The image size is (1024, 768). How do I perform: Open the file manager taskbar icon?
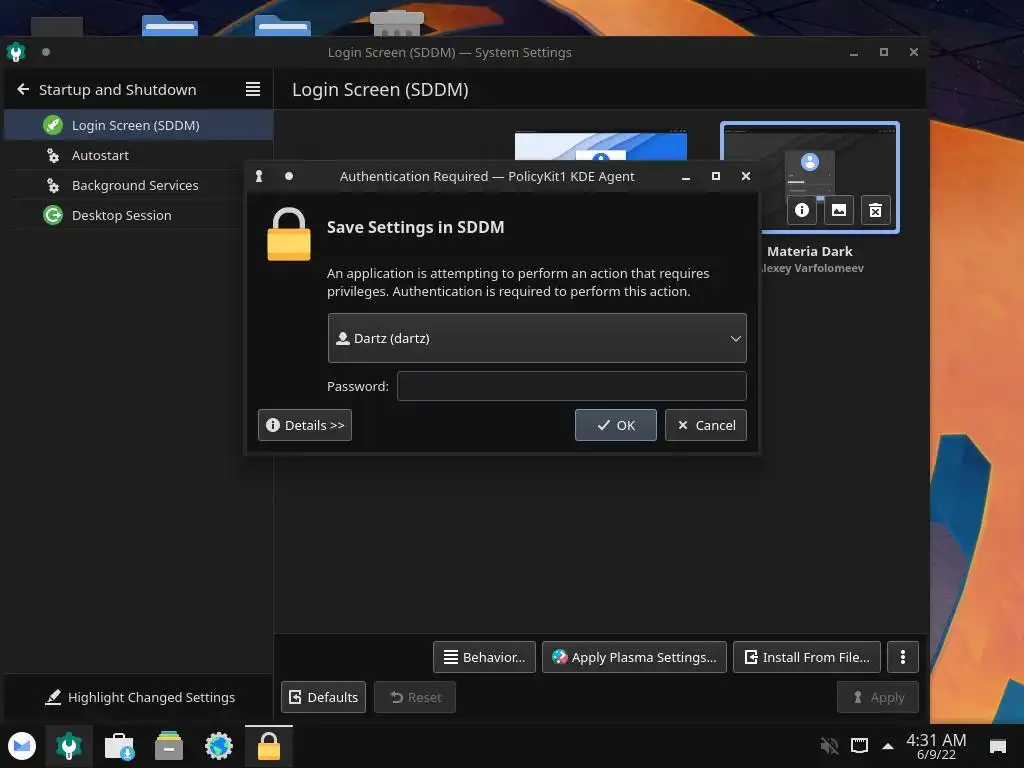point(168,746)
